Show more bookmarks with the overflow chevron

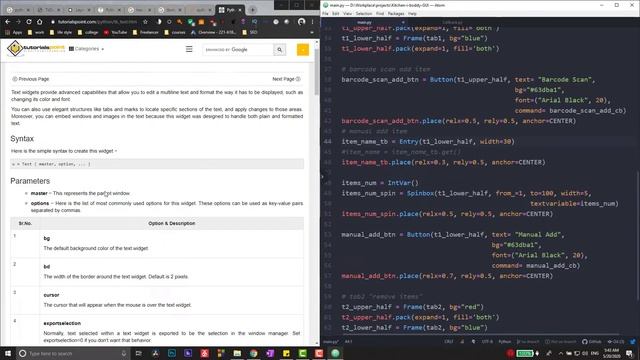tap(312, 32)
